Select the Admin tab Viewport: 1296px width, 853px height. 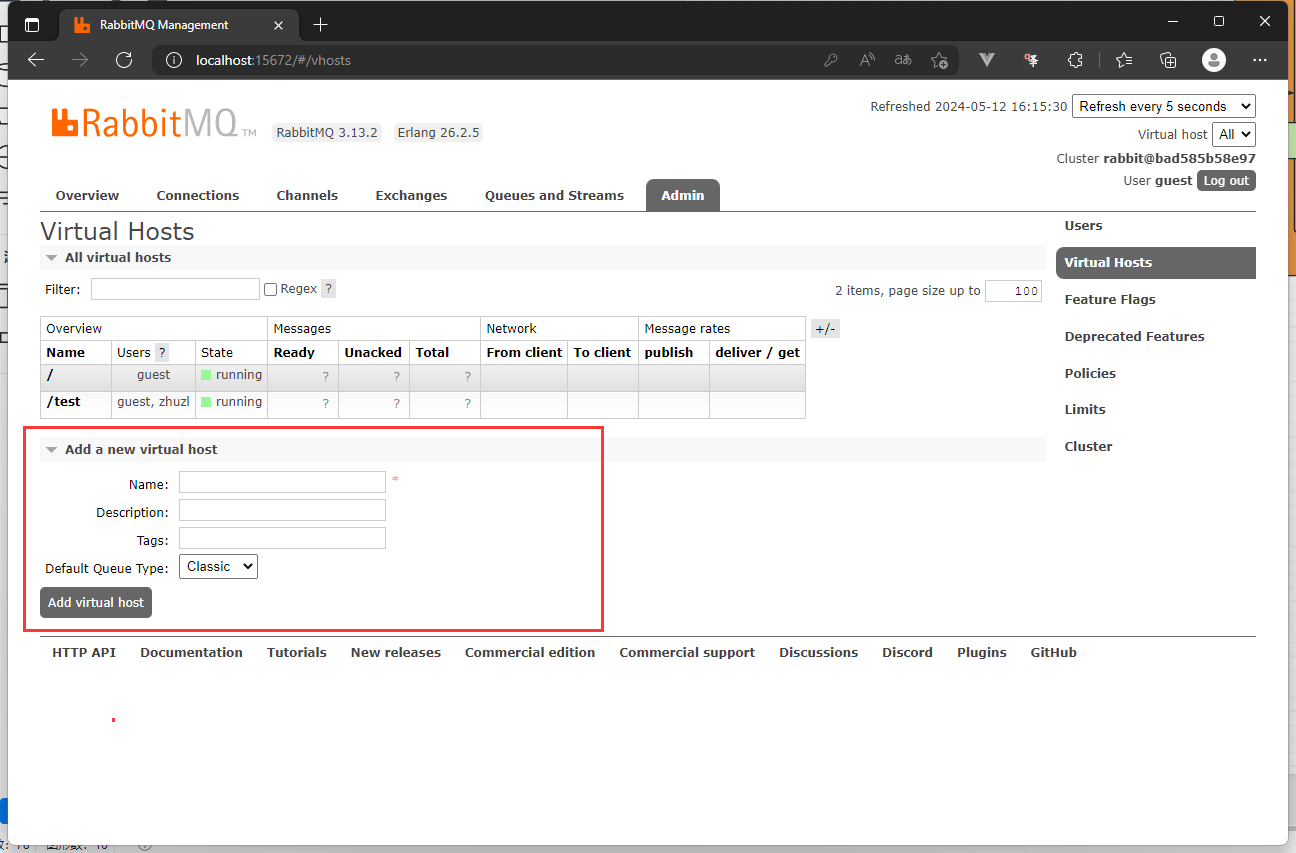[683, 195]
